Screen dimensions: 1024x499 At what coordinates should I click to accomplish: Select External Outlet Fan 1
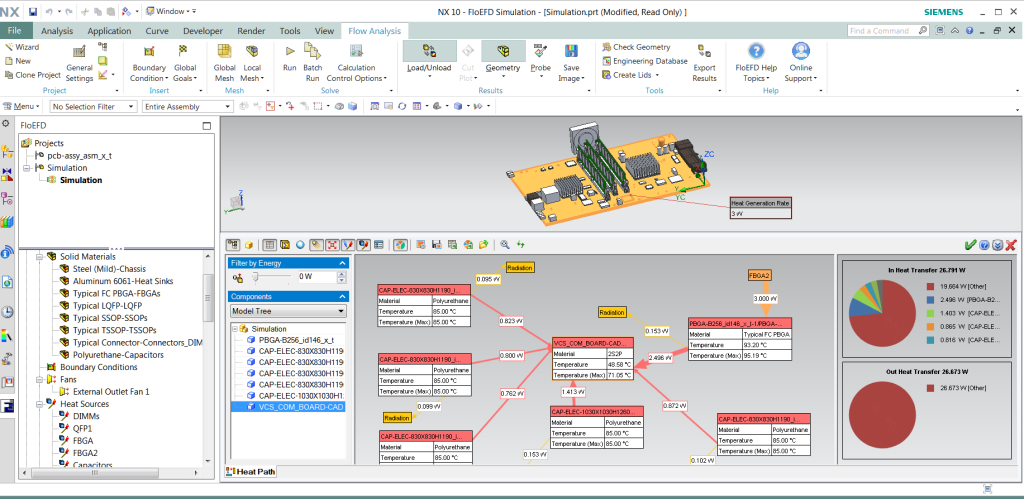(x=104, y=392)
